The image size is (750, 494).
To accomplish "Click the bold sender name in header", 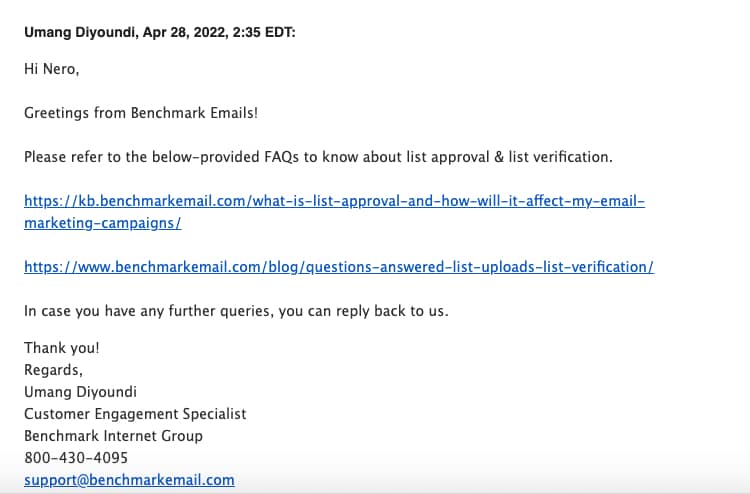I will point(81,33).
